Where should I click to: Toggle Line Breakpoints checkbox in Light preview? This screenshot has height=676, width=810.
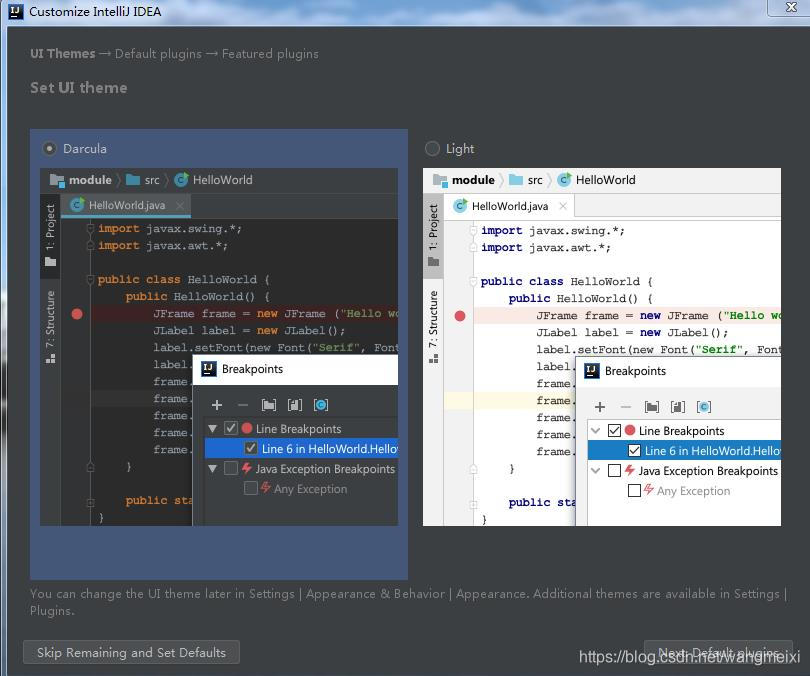pyautogui.click(x=614, y=430)
